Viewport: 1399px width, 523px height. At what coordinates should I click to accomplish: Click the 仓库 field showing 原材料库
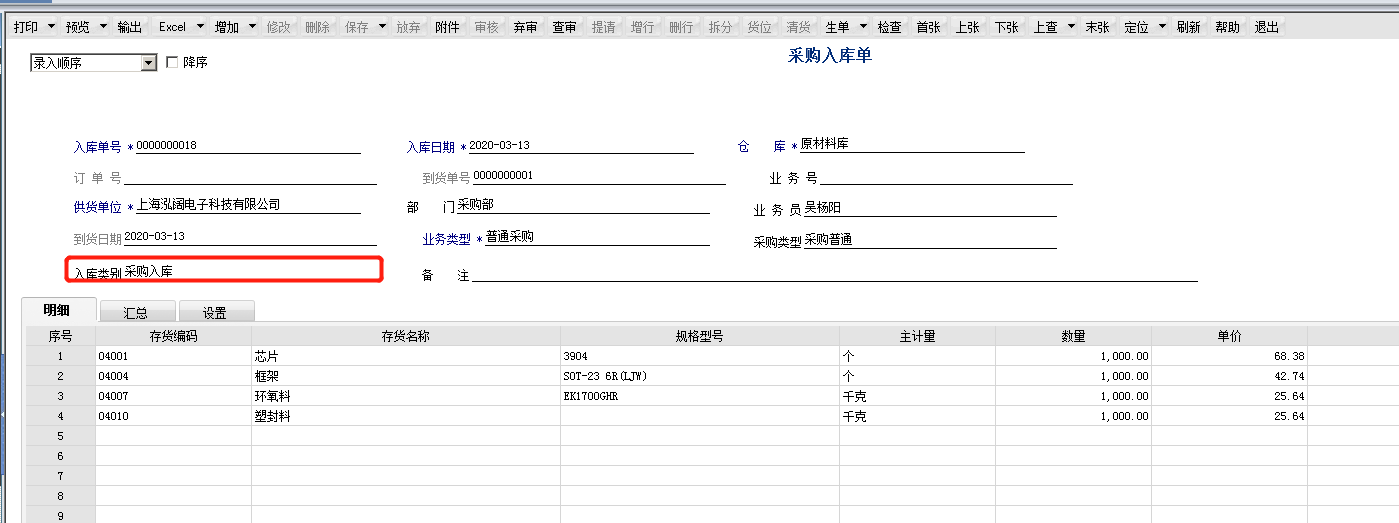(x=912, y=145)
